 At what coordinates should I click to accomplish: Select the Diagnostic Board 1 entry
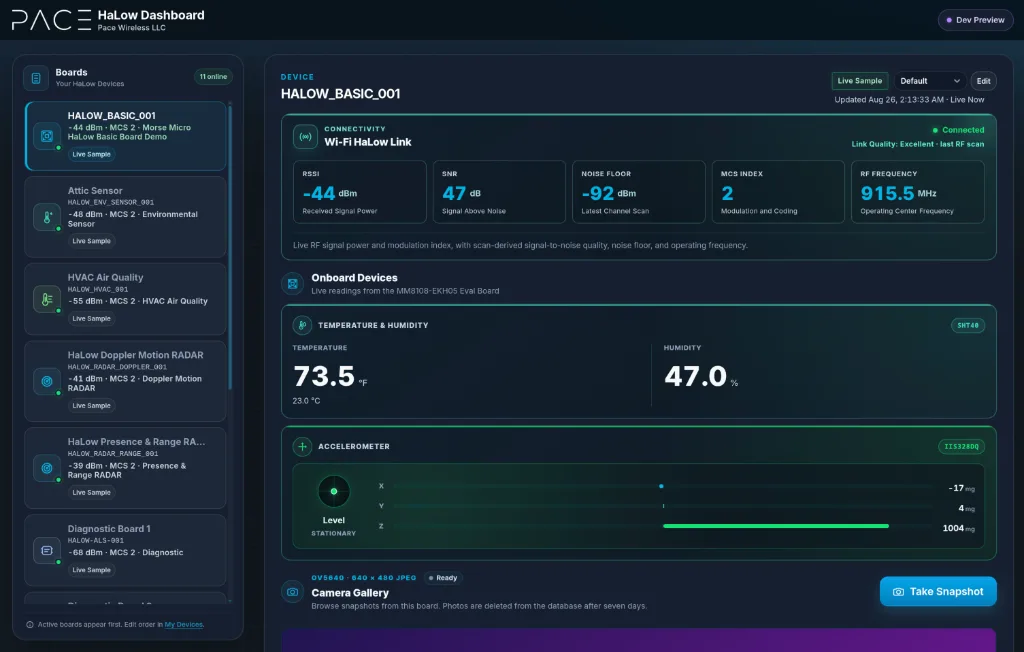click(125, 550)
